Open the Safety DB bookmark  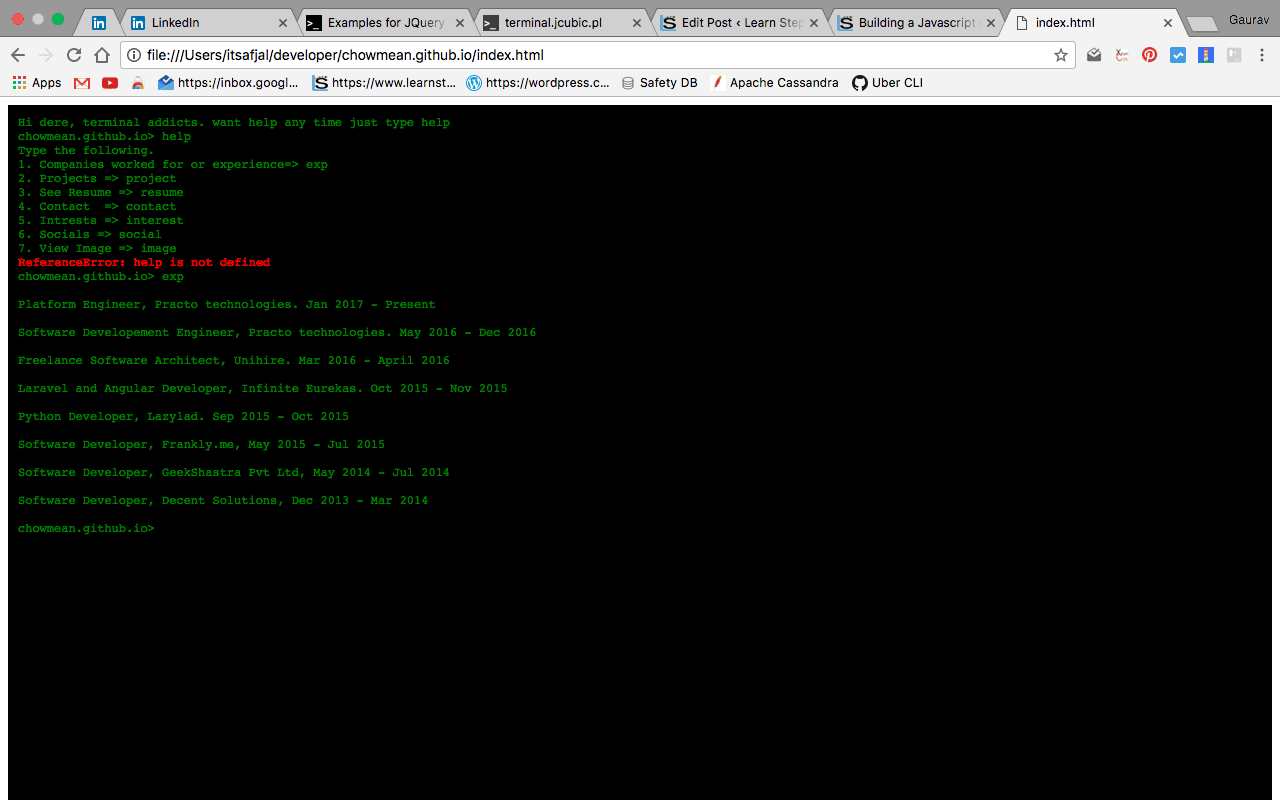point(659,83)
